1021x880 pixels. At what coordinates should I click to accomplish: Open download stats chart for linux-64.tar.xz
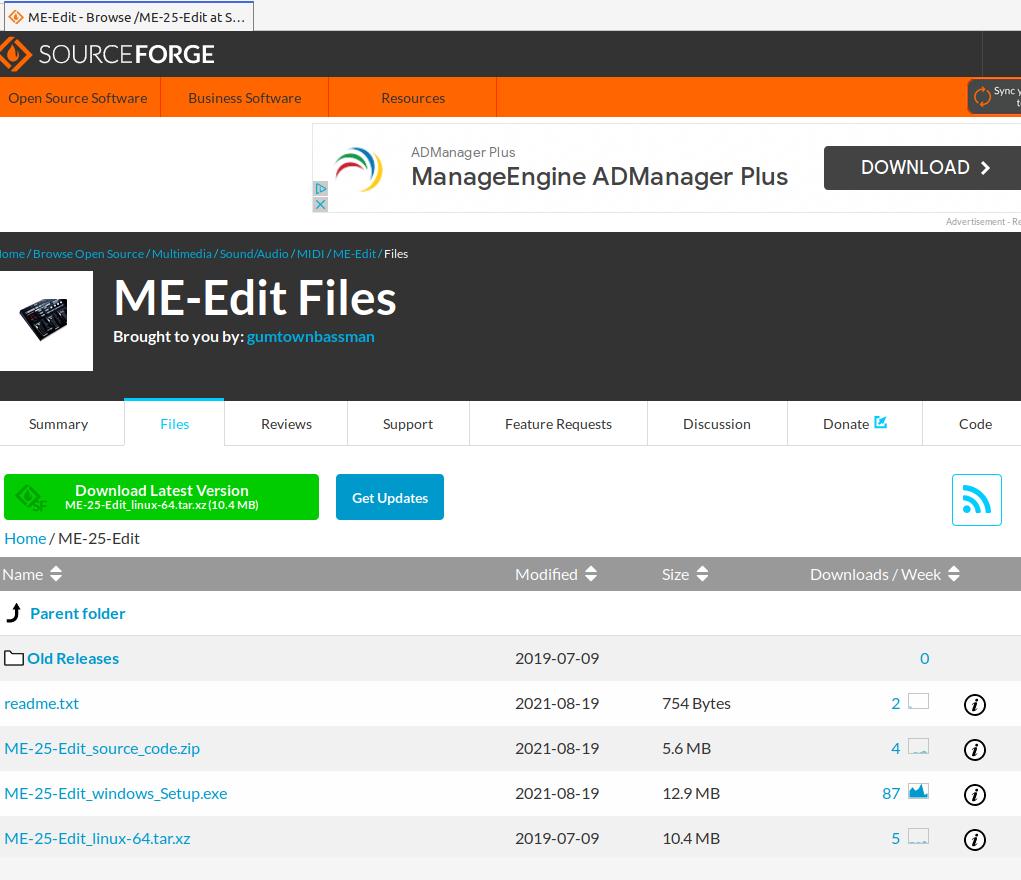918,836
